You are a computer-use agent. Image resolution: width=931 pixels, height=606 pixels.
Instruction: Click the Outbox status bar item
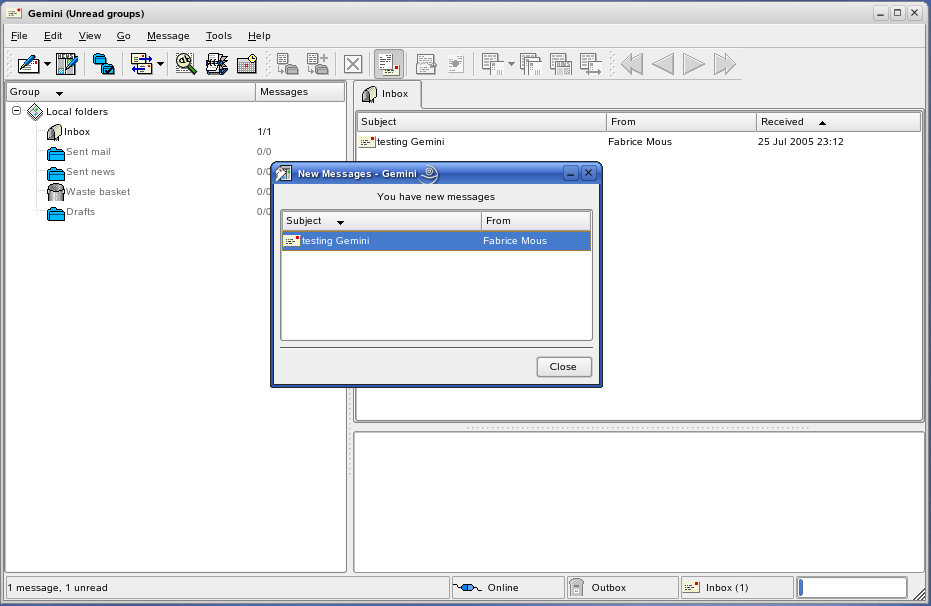tap(622, 588)
